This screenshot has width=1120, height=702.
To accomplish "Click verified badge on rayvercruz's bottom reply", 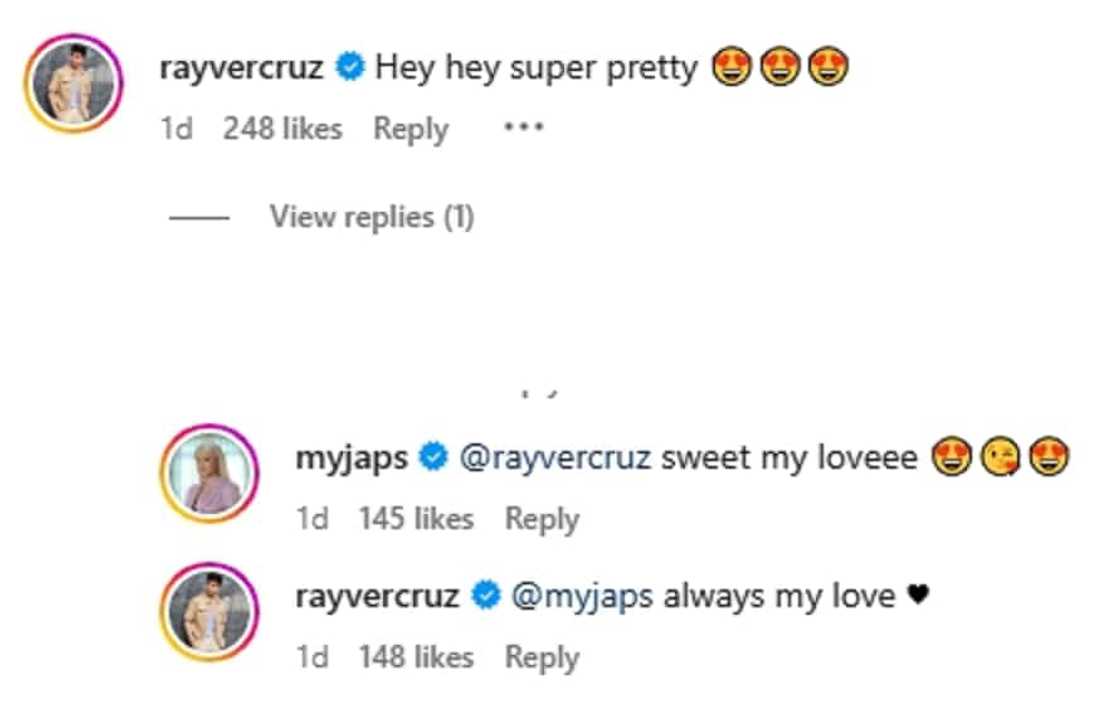I will point(485,597).
